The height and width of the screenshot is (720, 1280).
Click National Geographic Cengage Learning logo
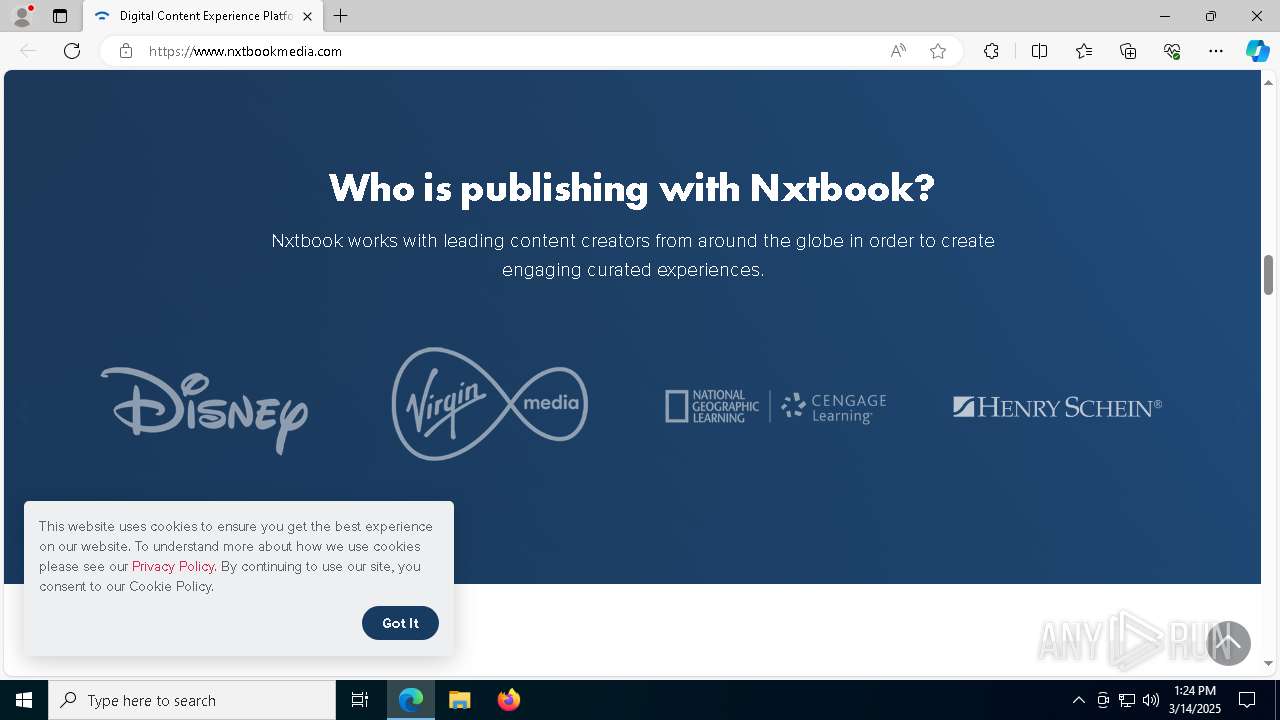click(776, 406)
